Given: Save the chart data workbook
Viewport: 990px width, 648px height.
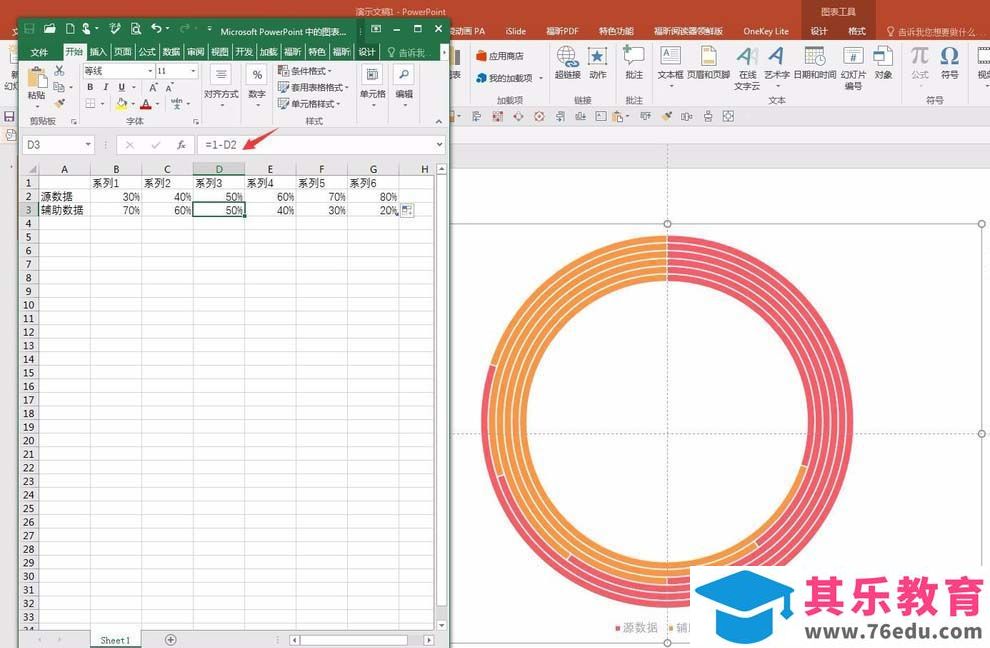Looking at the screenshot, I should (29, 28).
